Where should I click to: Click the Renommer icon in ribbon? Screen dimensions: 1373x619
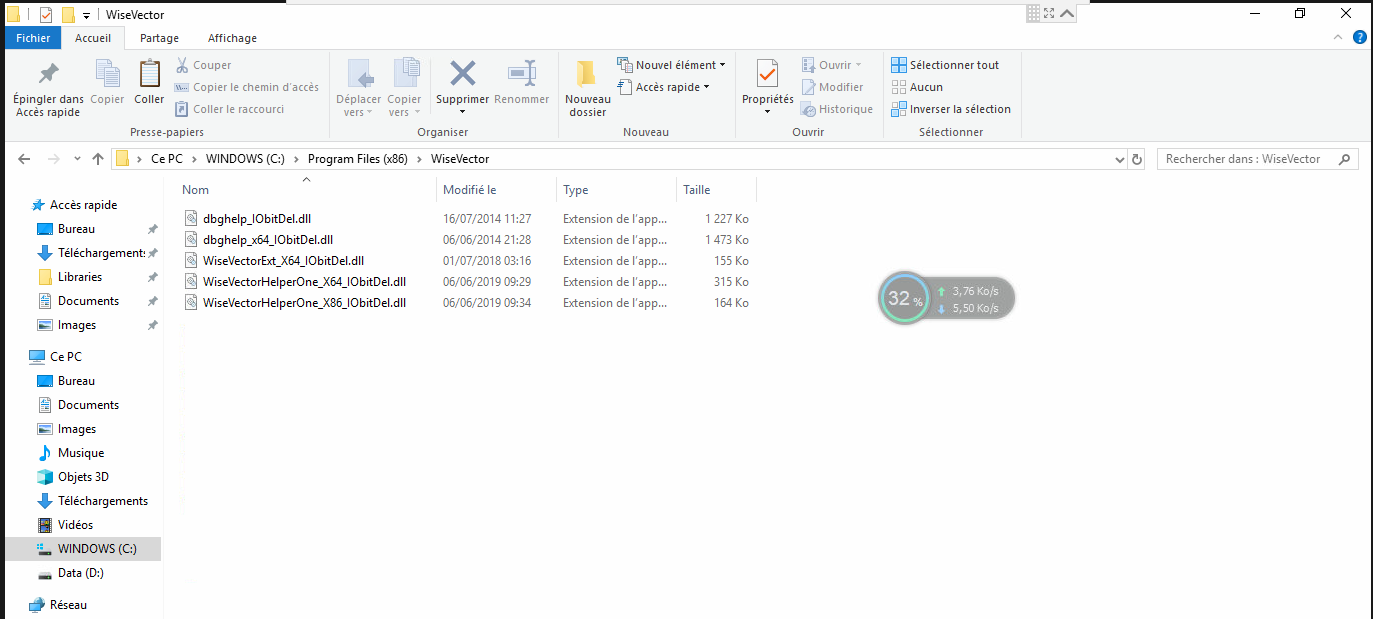click(521, 74)
